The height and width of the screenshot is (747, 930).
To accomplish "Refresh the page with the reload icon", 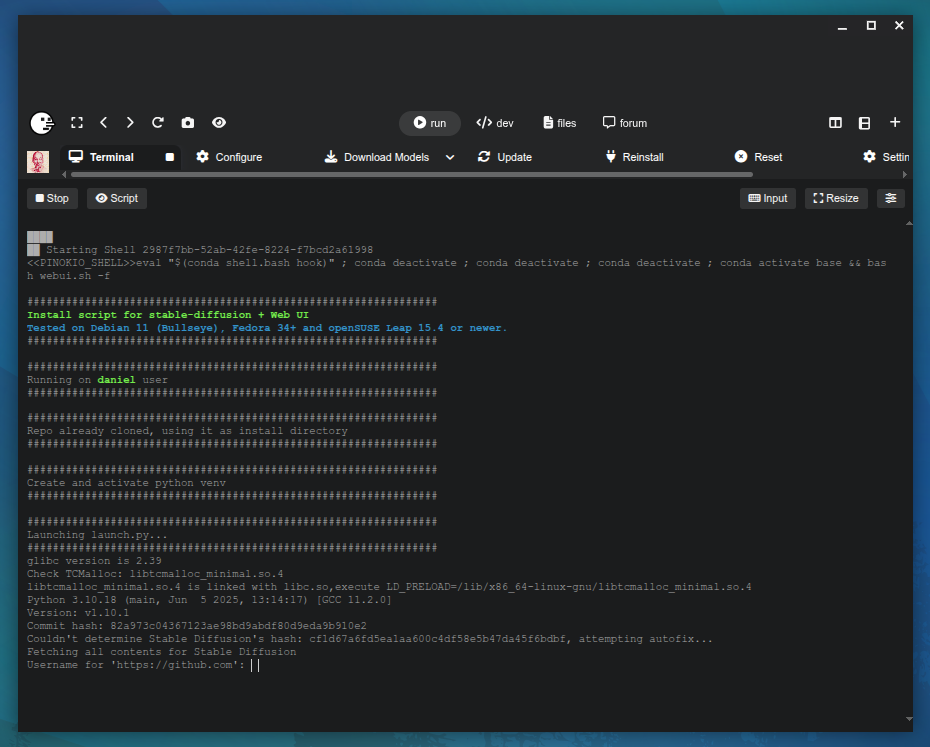I will click(x=158, y=123).
